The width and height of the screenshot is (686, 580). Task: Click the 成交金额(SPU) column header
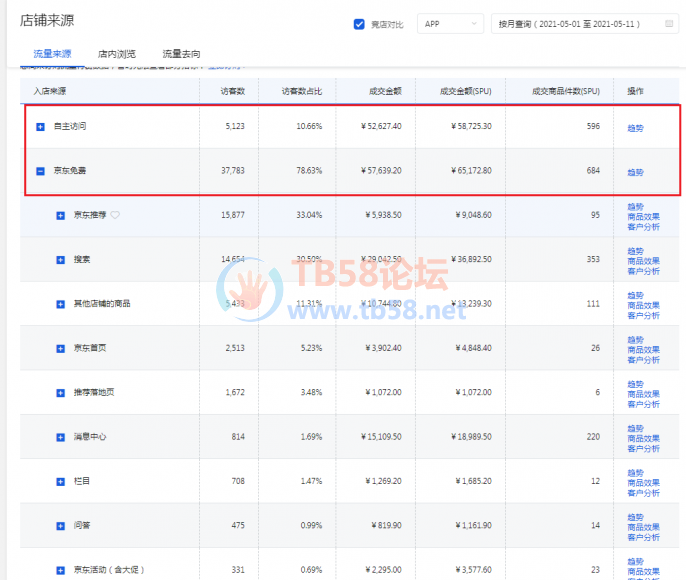pos(466,91)
